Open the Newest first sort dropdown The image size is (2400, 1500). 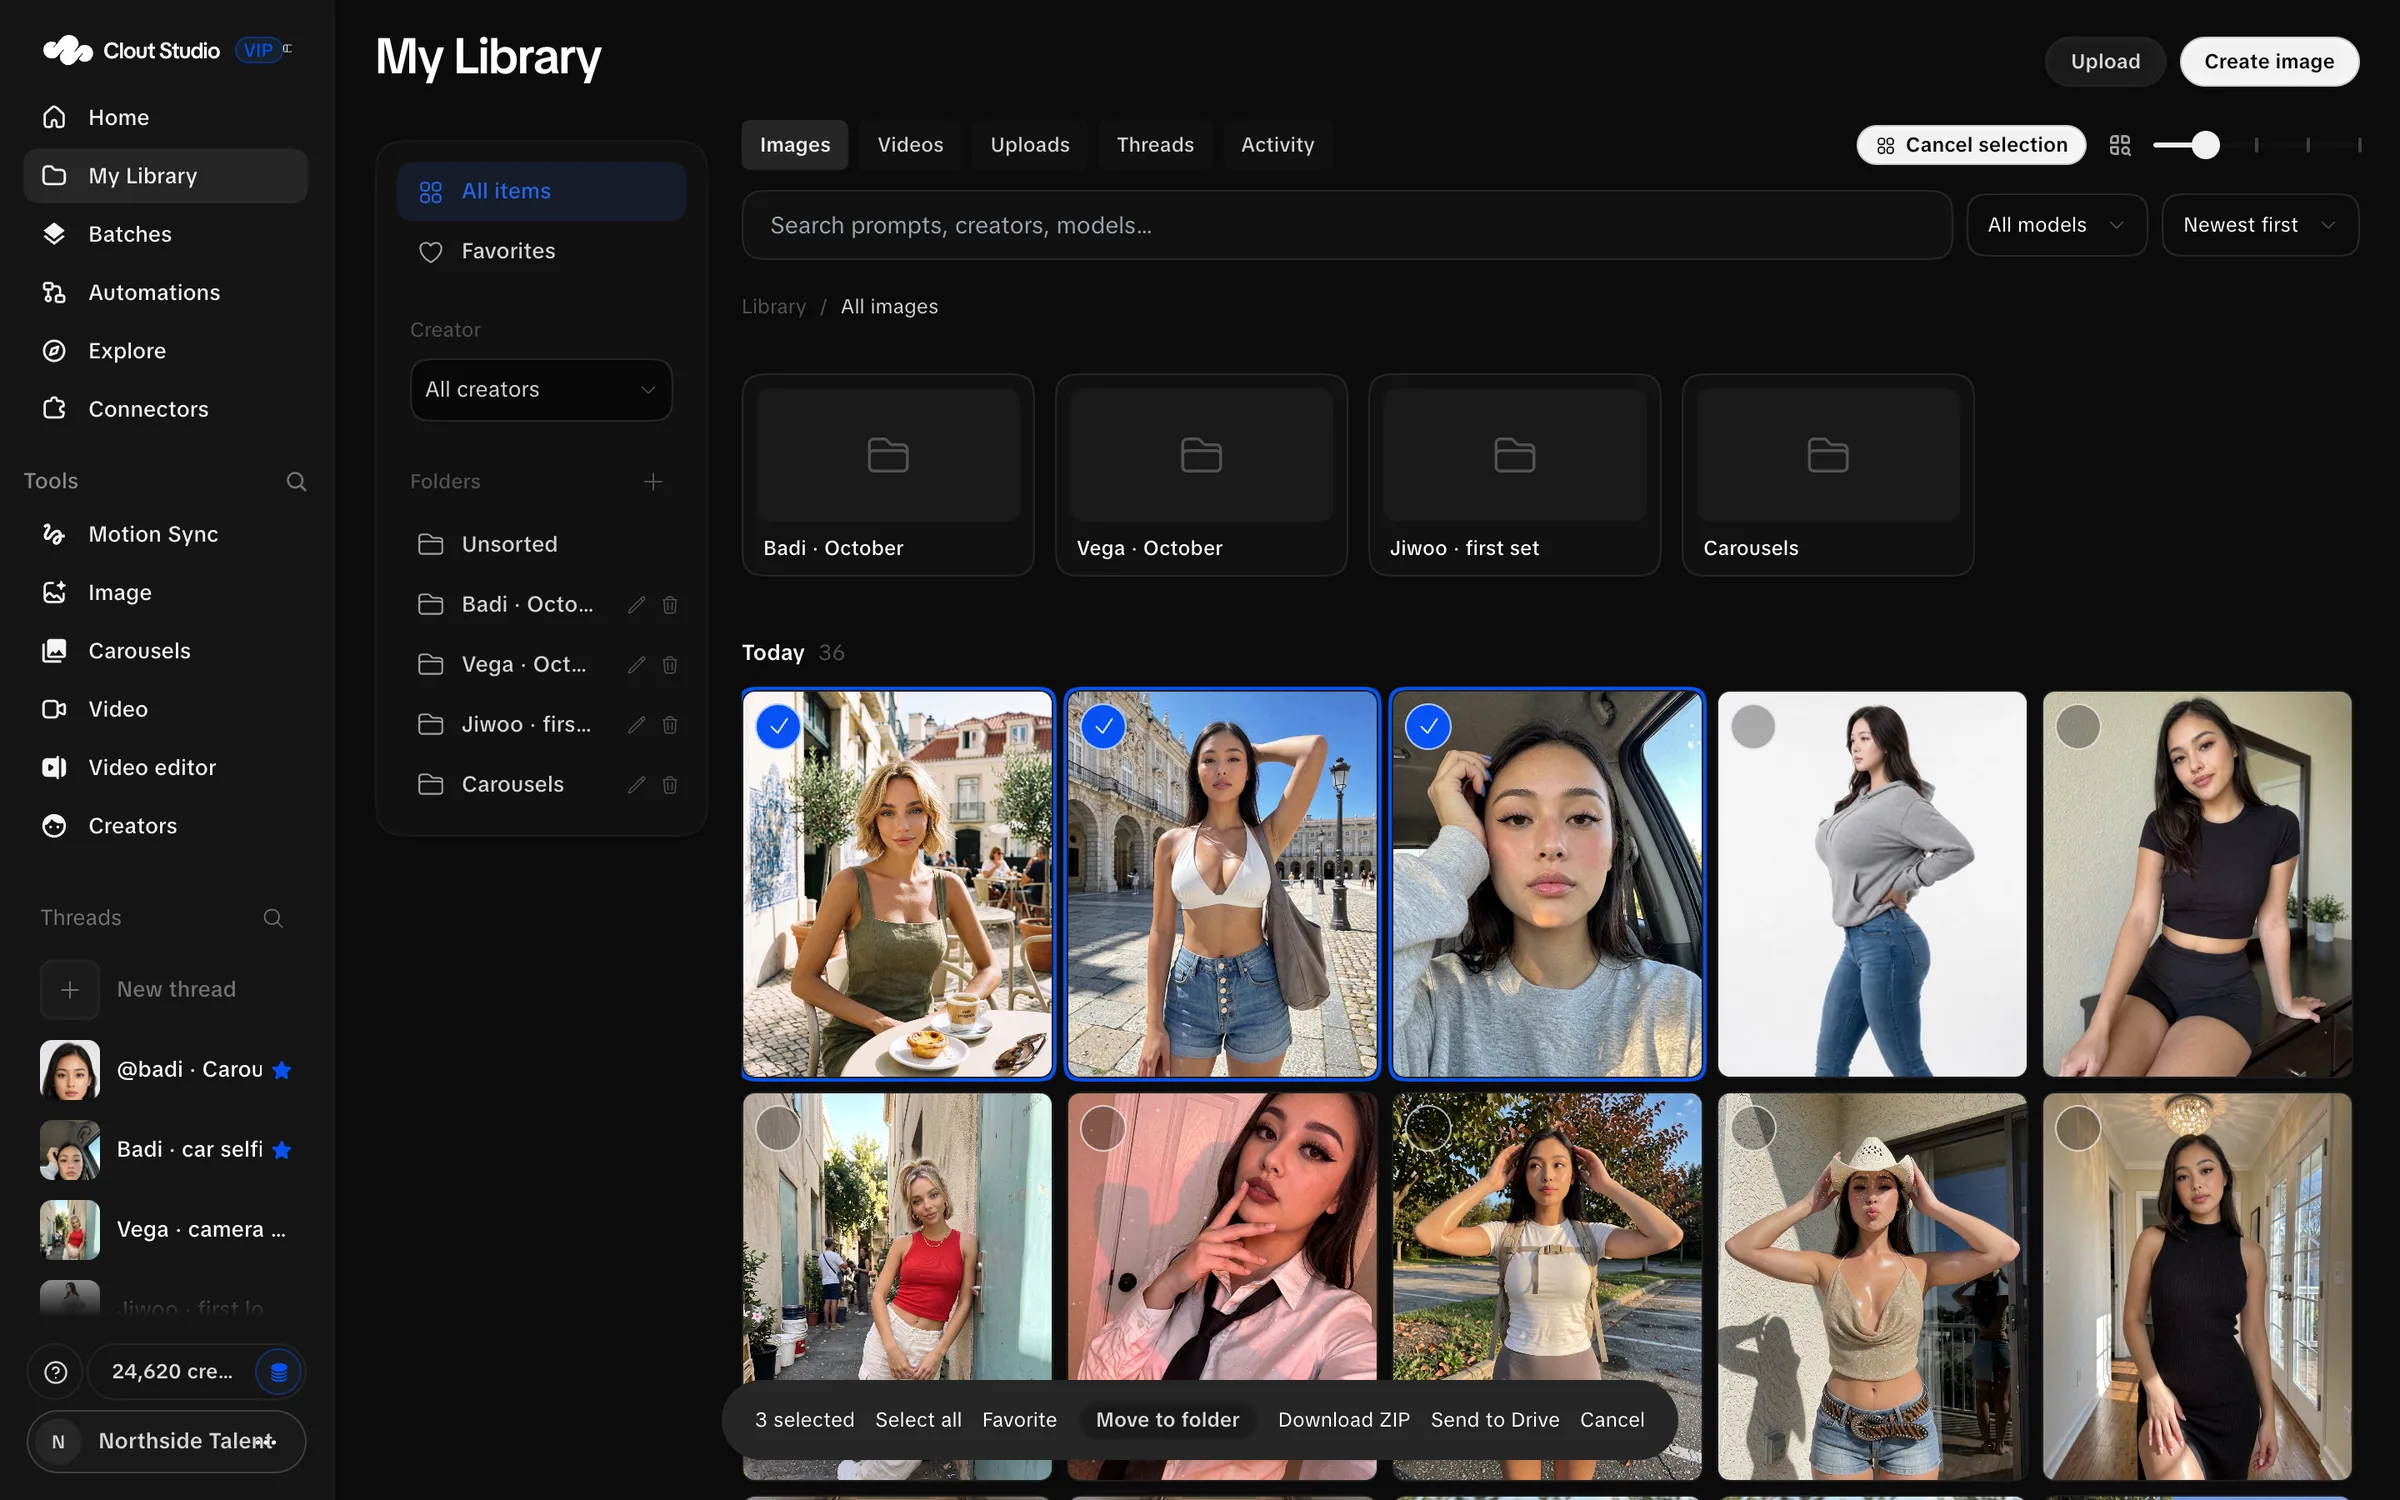coord(2260,225)
